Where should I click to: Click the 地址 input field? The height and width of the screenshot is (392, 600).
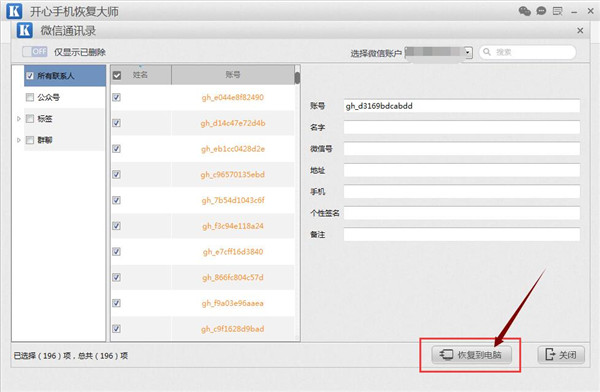[x=461, y=170]
